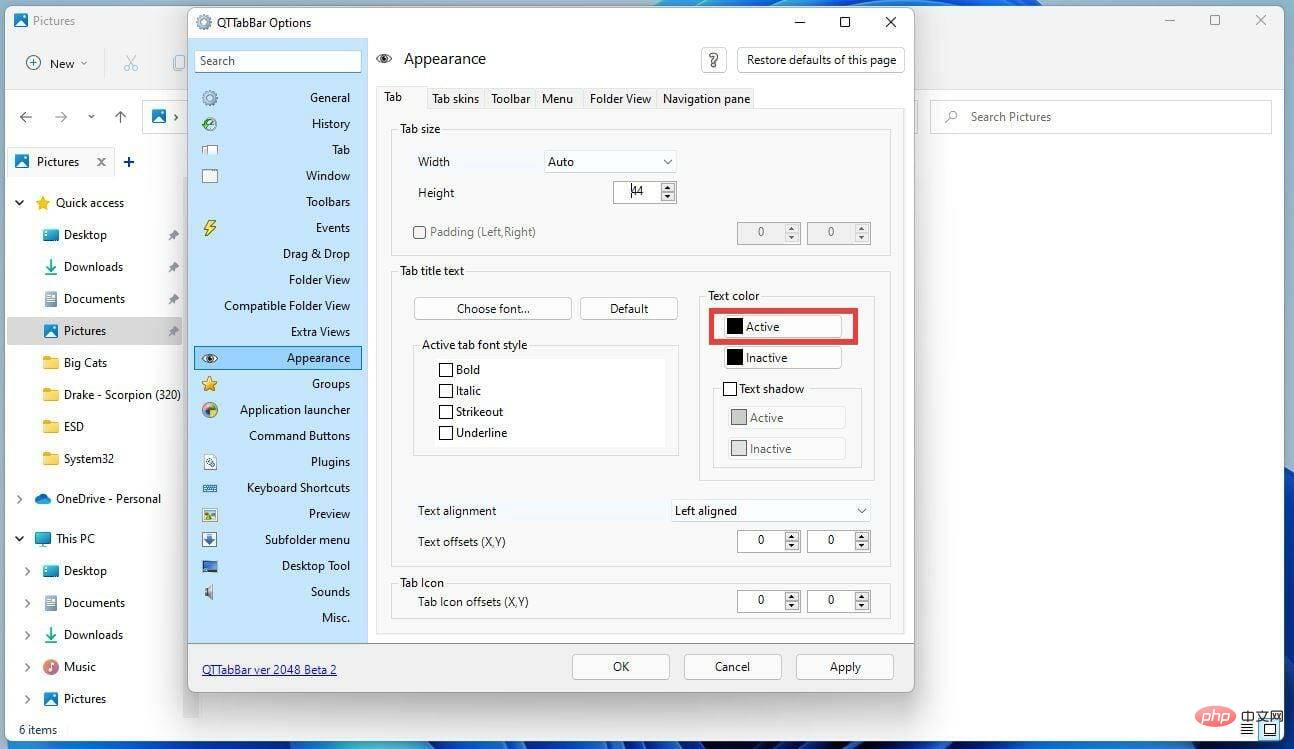Expand Documents under This PC
Image resolution: width=1294 pixels, height=749 pixels.
point(28,603)
